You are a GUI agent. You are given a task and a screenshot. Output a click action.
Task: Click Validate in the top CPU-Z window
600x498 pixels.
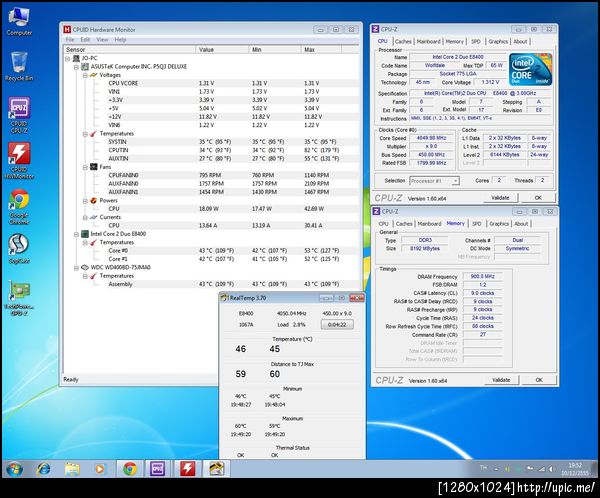(x=500, y=198)
